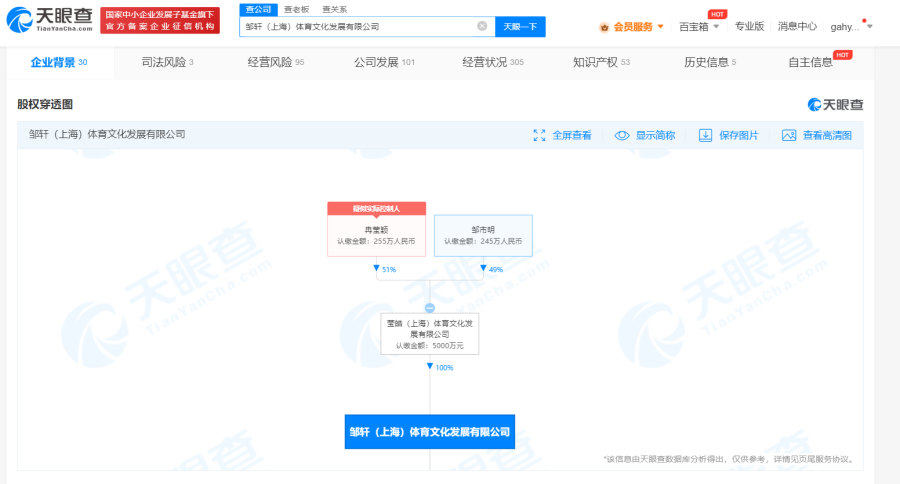Screen dimensions: 900x484
Task: Open the 会员服务 dropdown arrow
Action: tap(660, 26)
